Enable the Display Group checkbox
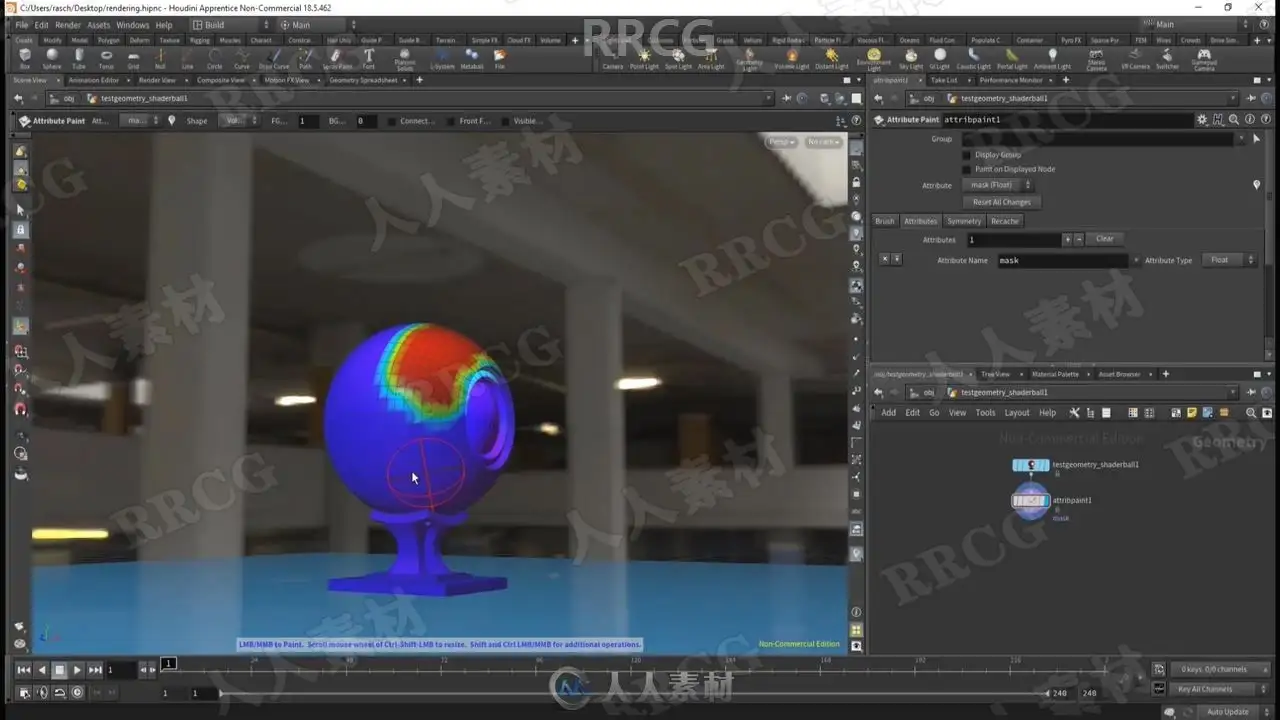The image size is (1280, 720). (x=966, y=155)
